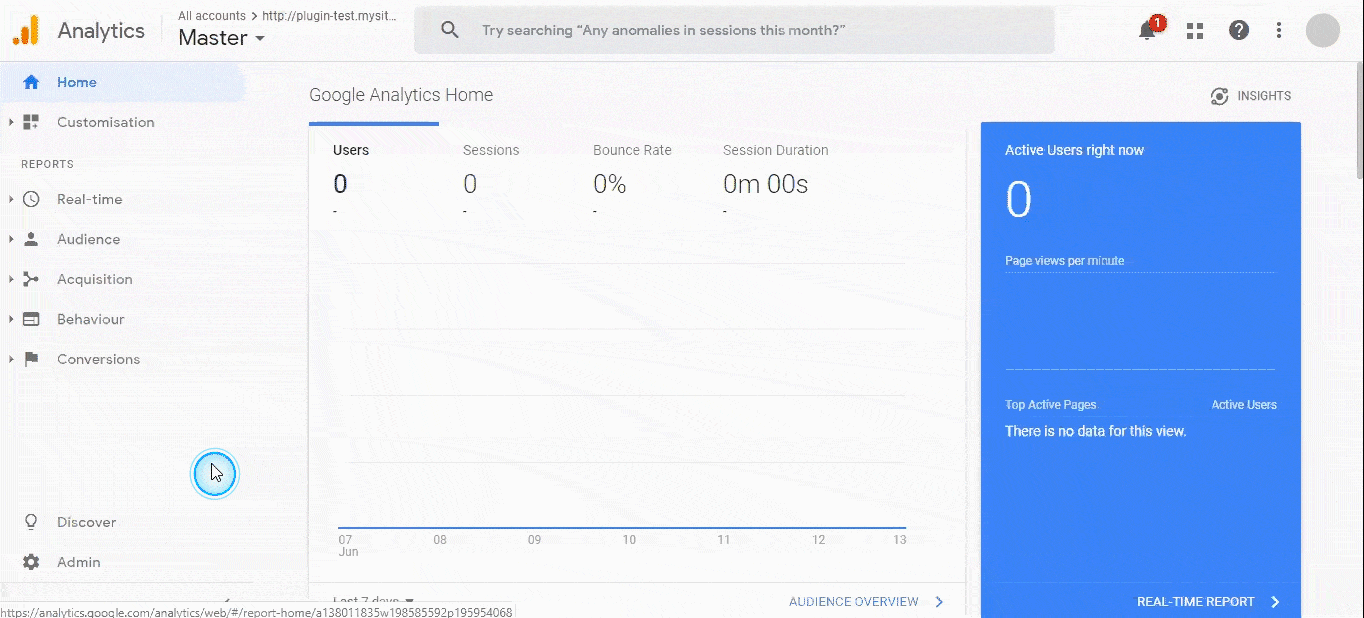Viewport: 1364px width, 618px height.
Task: Open Conversions in the sidebar
Action: [98, 359]
